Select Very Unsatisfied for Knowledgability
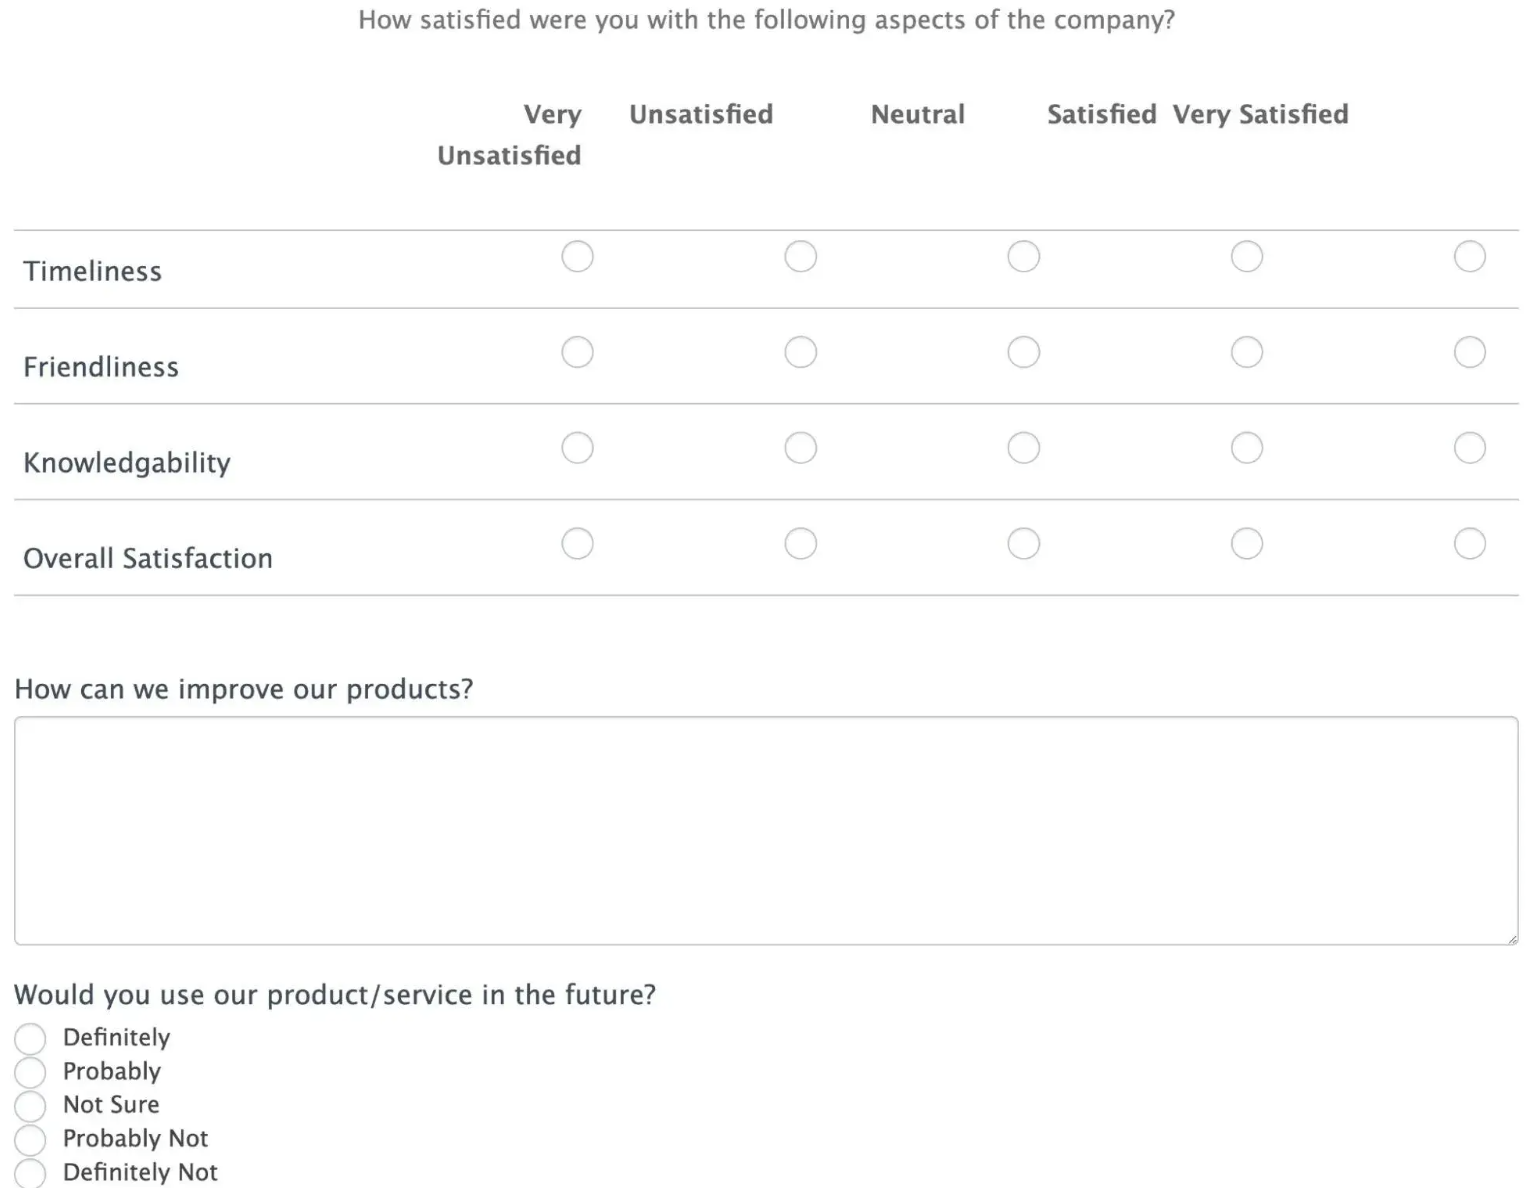This screenshot has height=1188, width=1537. click(577, 447)
